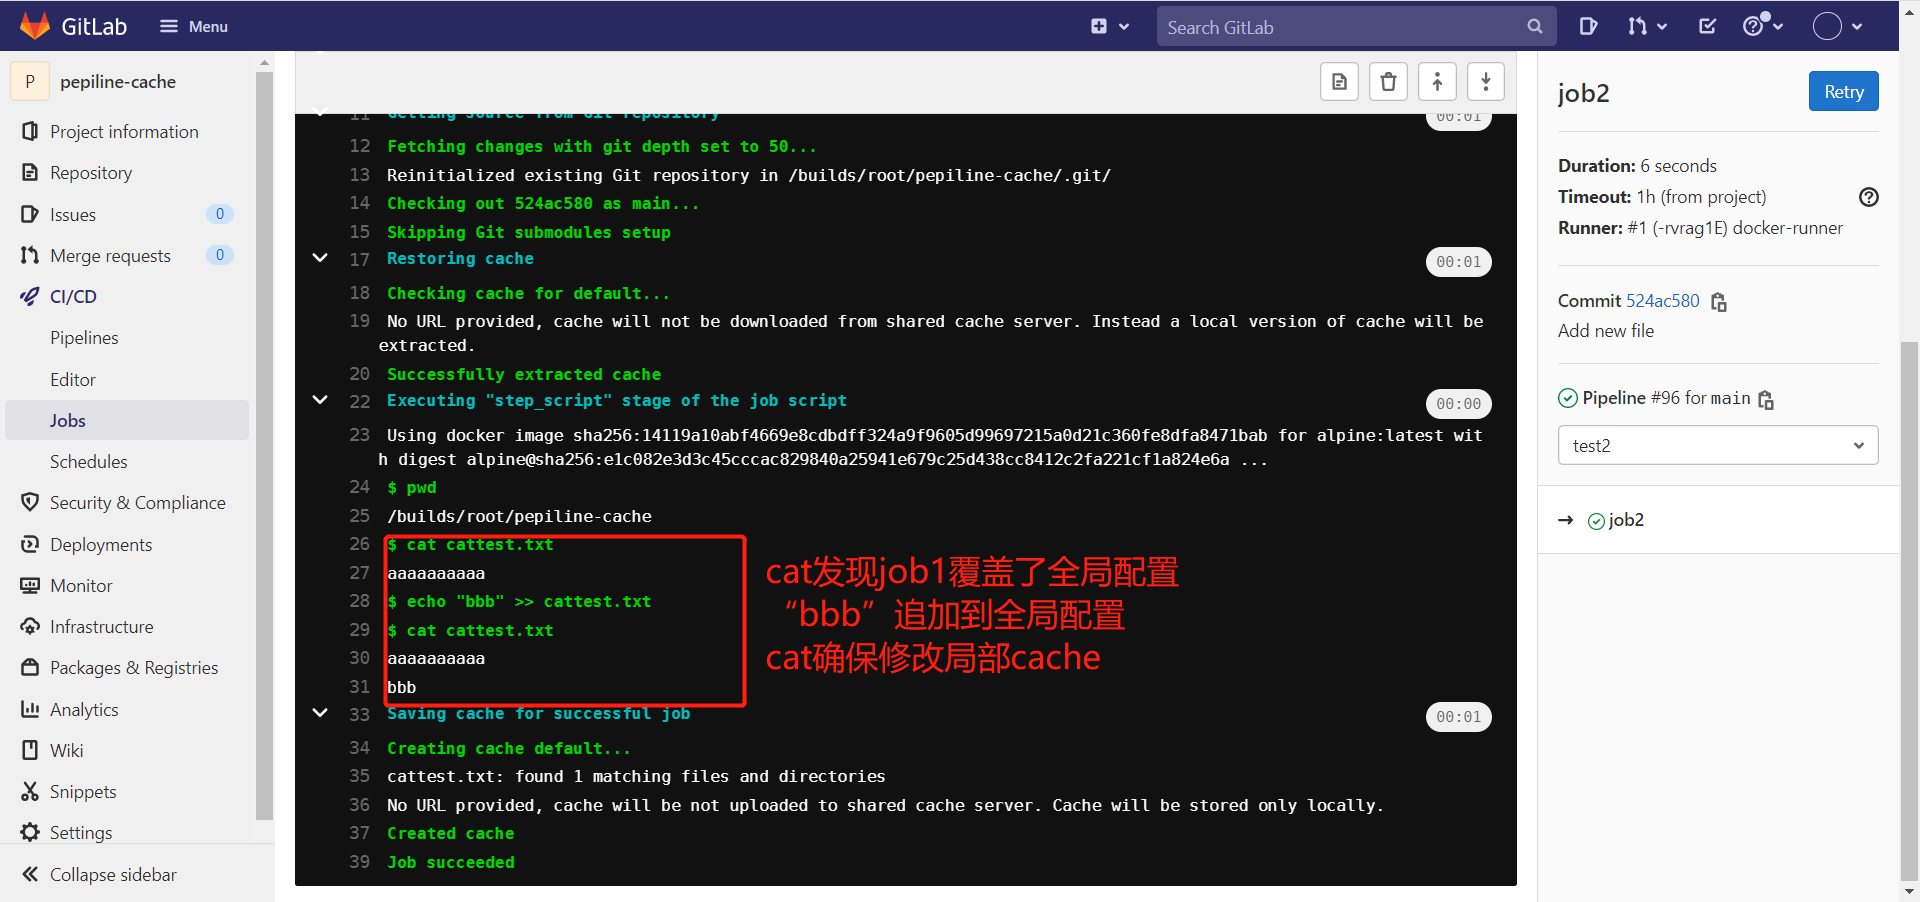The height and width of the screenshot is (902, 1920).
Task: Collapse the Restoring cache log section
Action: [320, 258]
